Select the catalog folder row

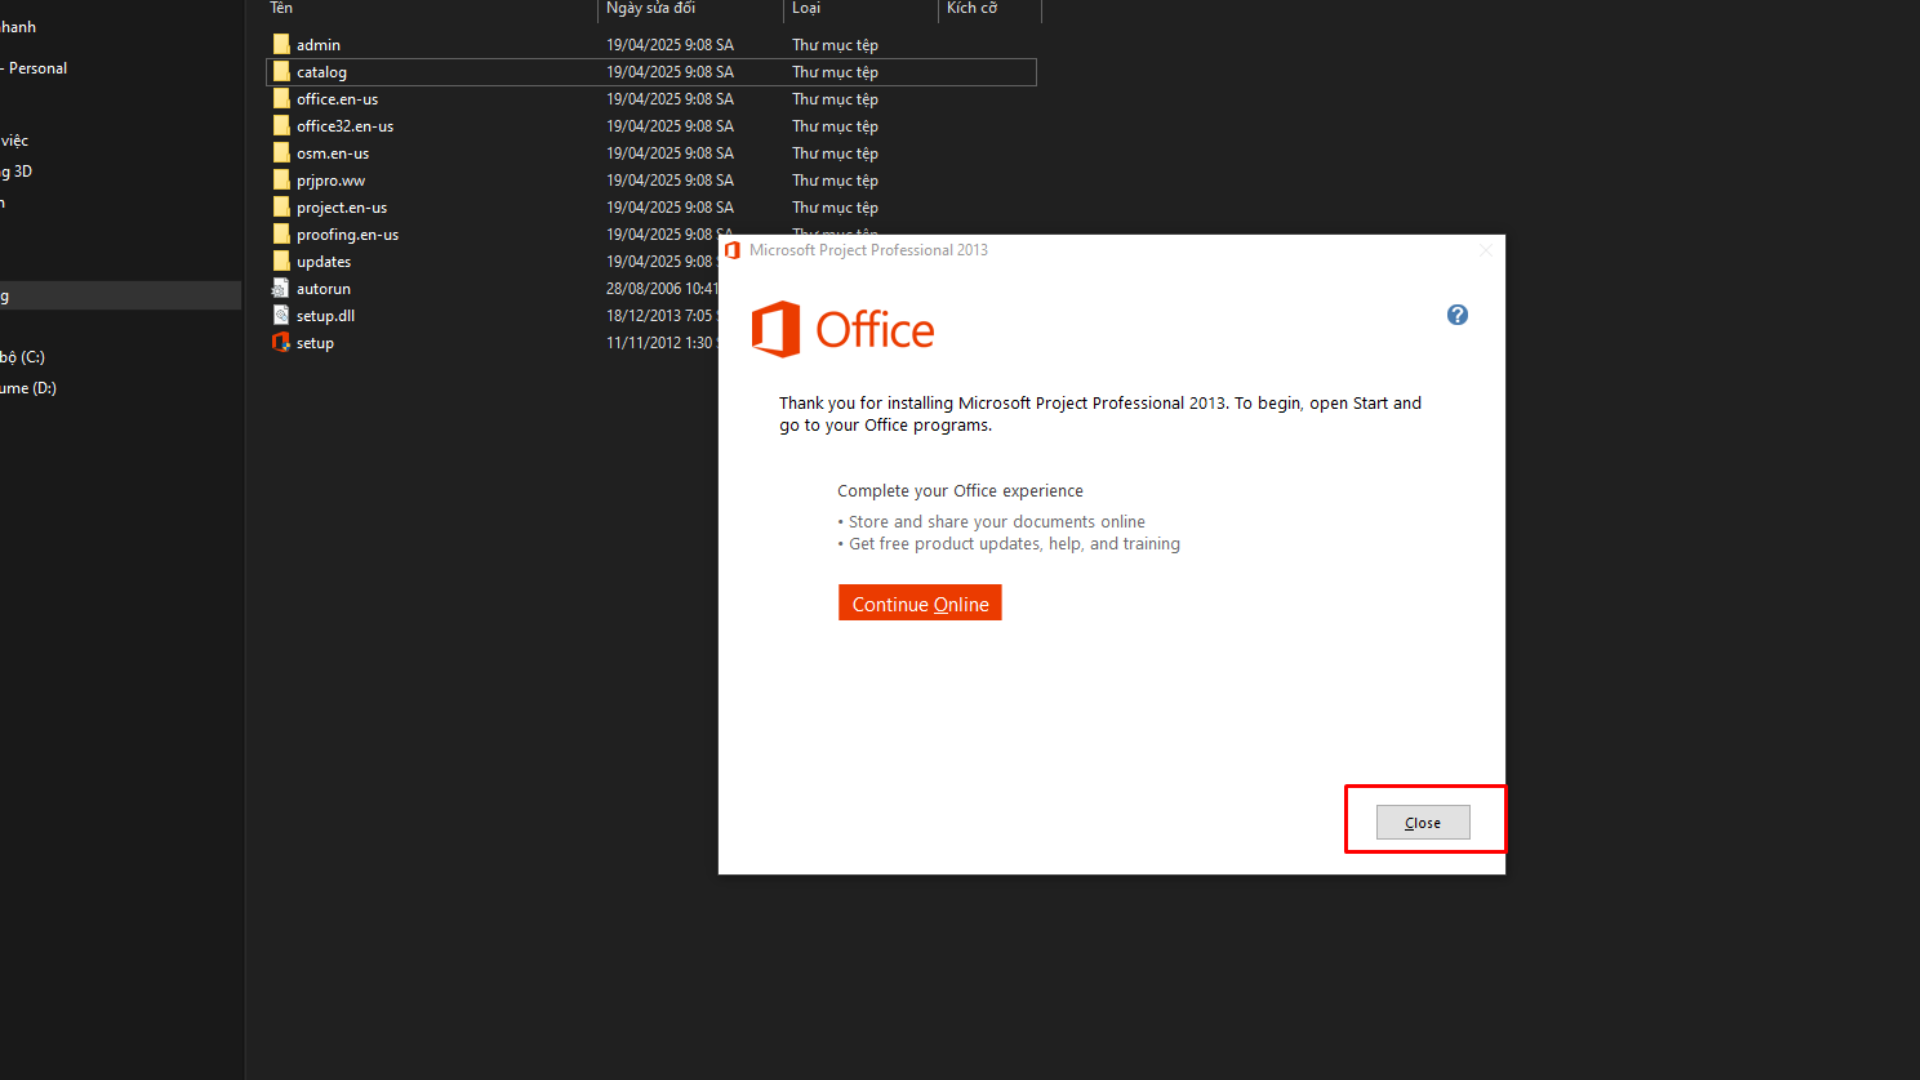322,72
